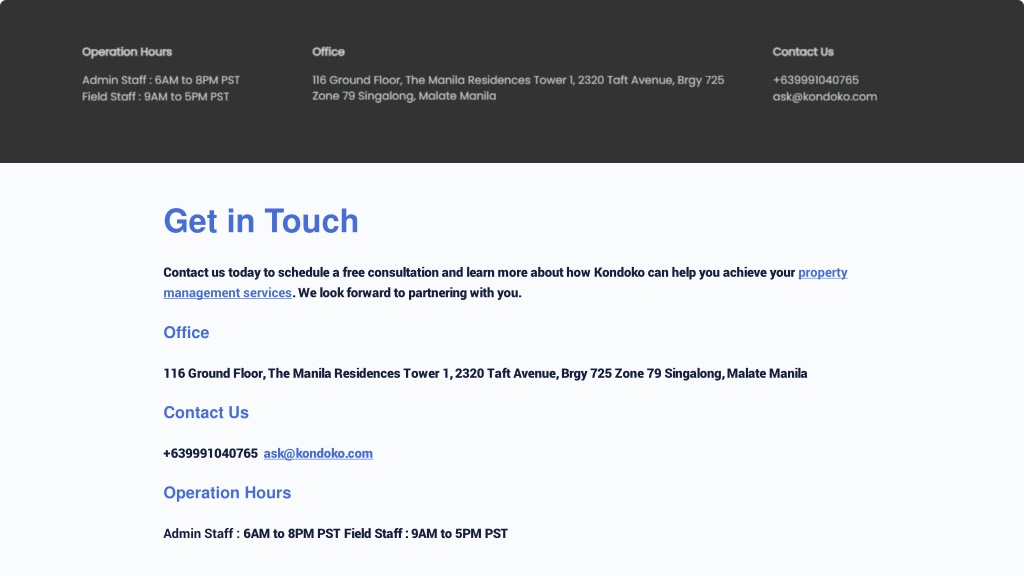Viewport: 1024px width, 576px height.
Task: Click 'Field Staff : 9AM to 5PM PST' in the header
Action: (x=155, y=97)
